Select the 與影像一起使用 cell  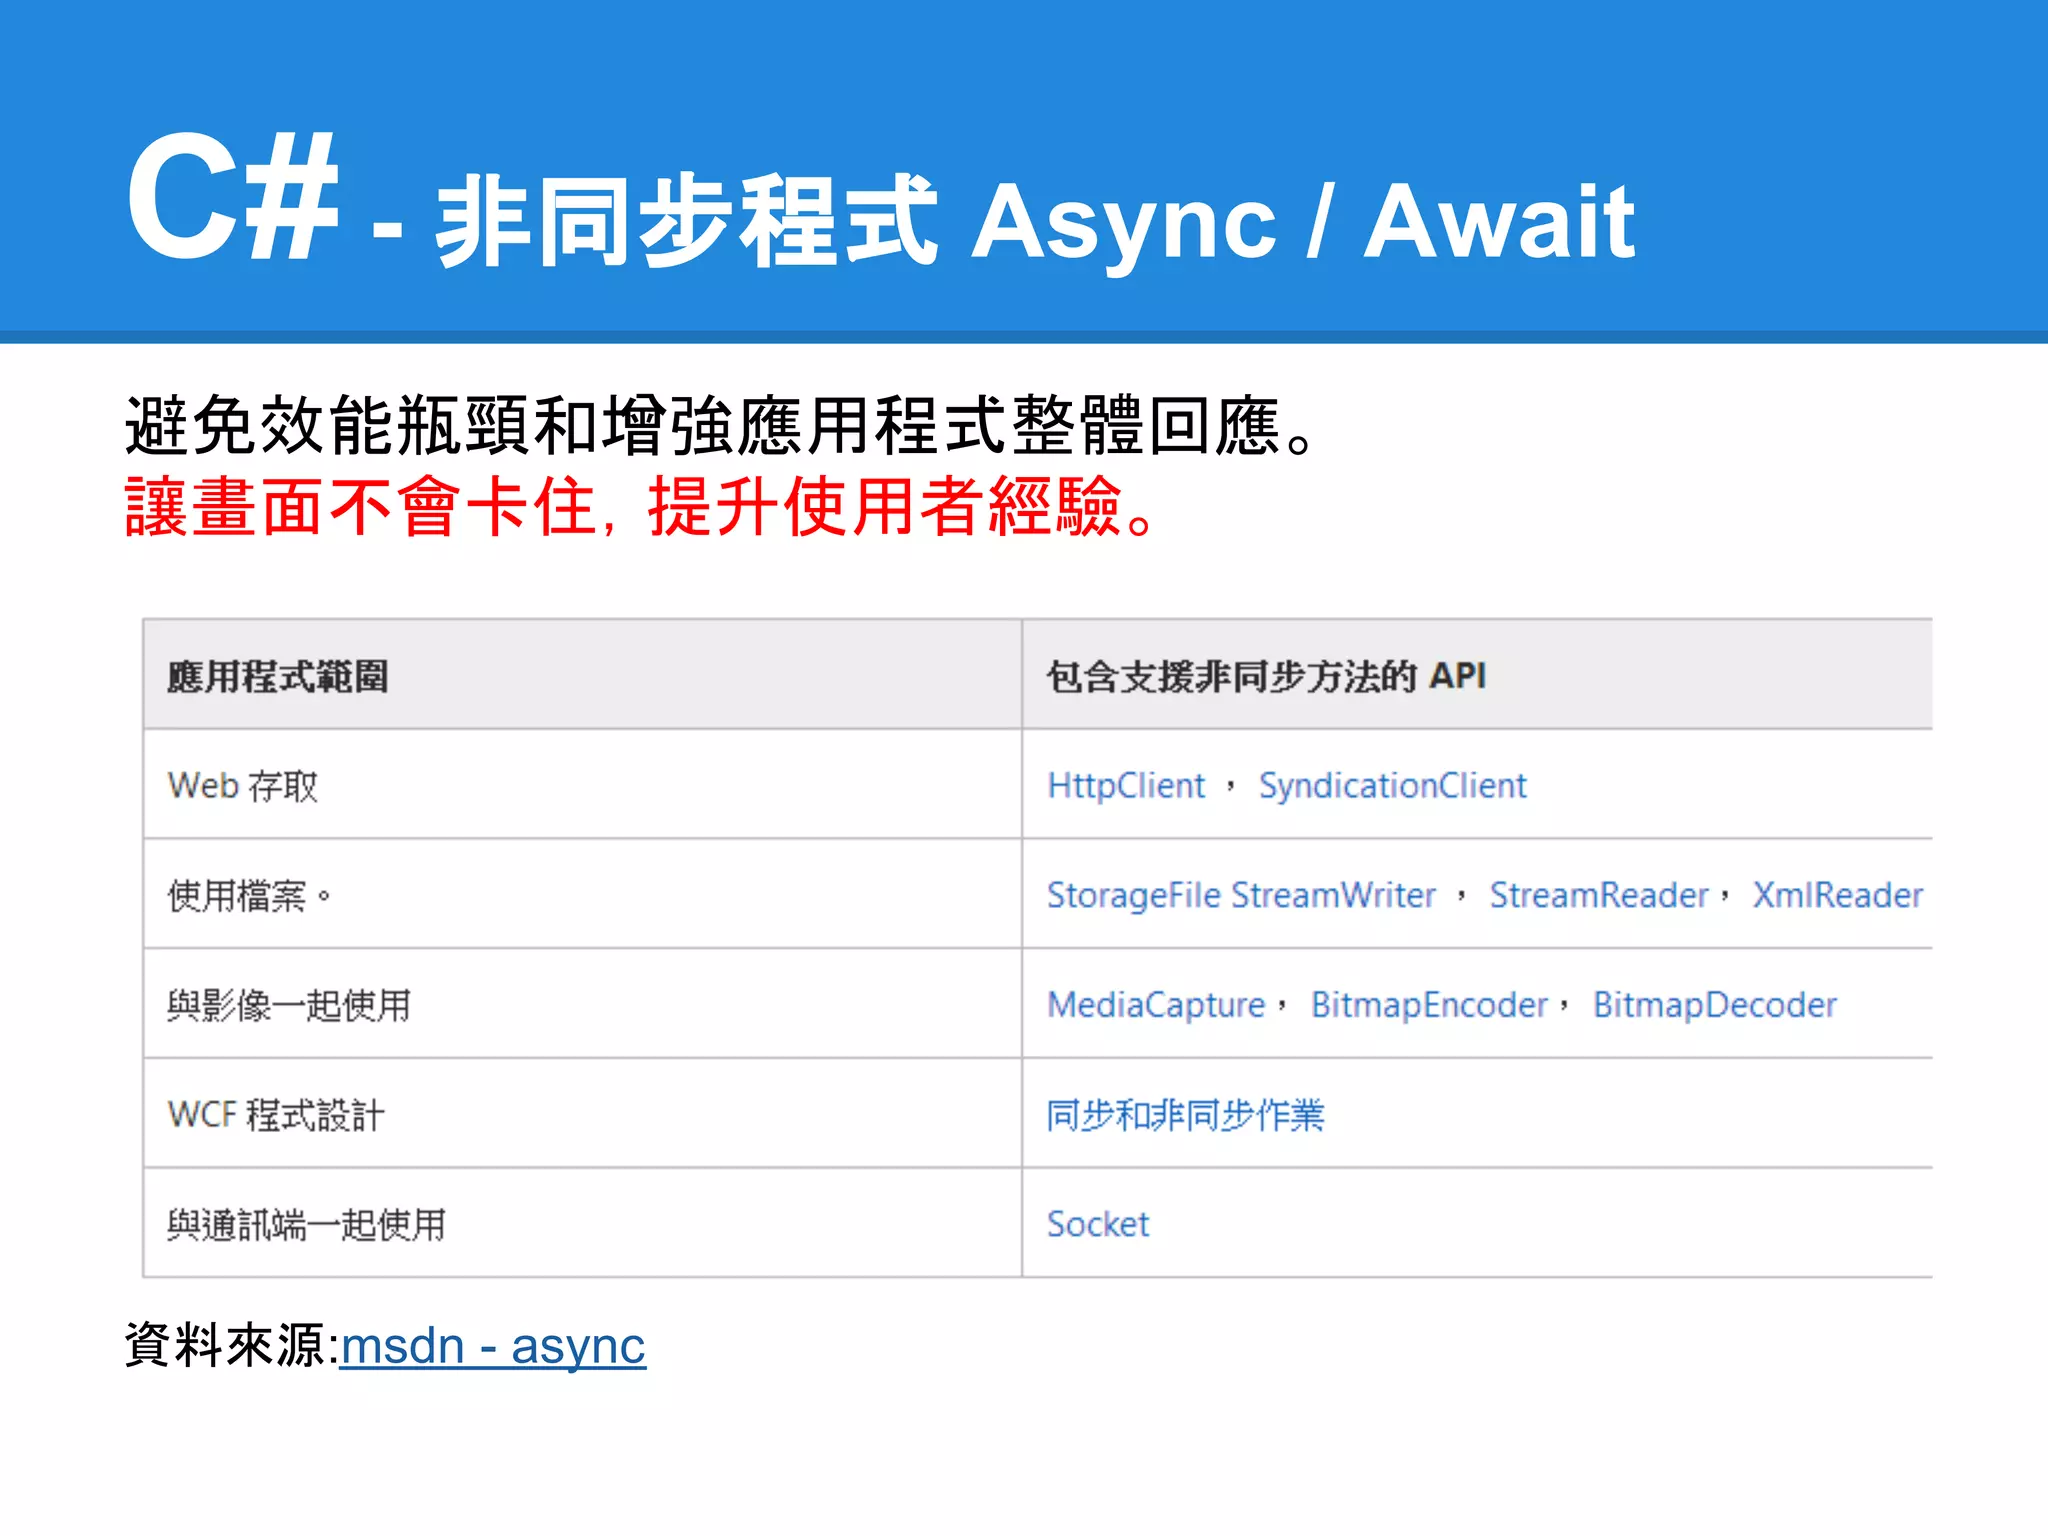point(582,1004)
